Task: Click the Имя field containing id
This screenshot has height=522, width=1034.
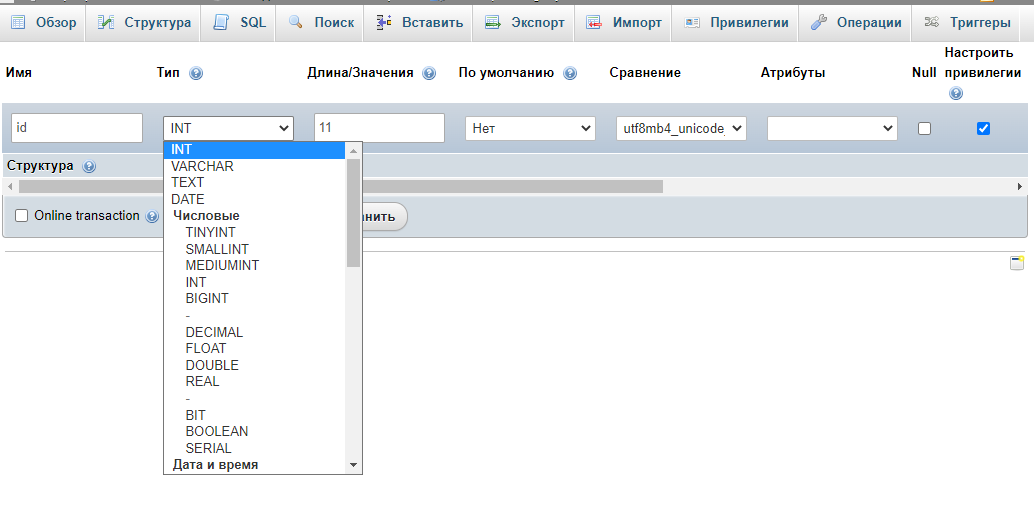Action: 77,128
